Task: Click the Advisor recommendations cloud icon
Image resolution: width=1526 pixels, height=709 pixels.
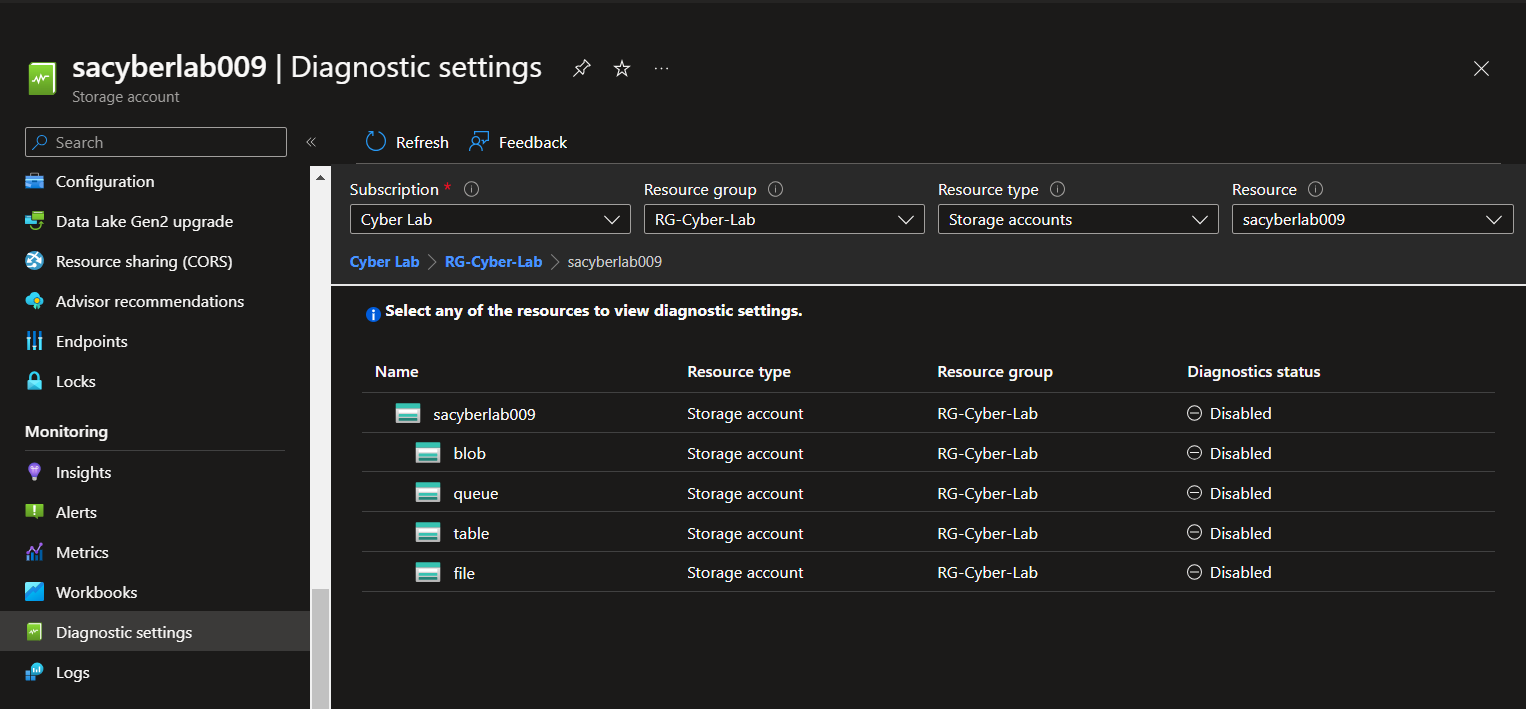Action: pos(35,301)
